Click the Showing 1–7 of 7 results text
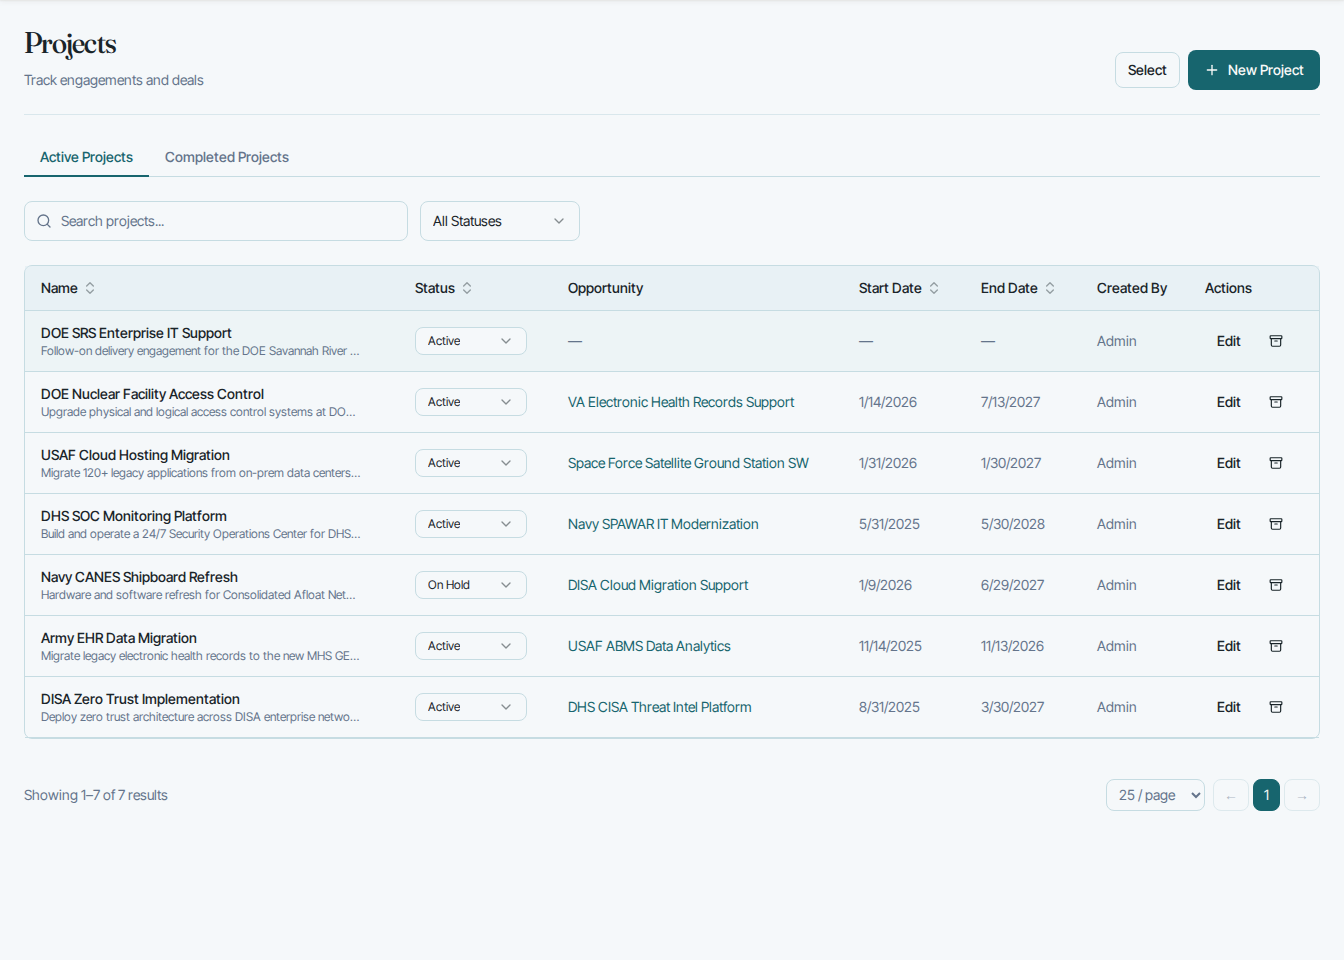The width and height of the screenshot is (1344, 960). 96,795
